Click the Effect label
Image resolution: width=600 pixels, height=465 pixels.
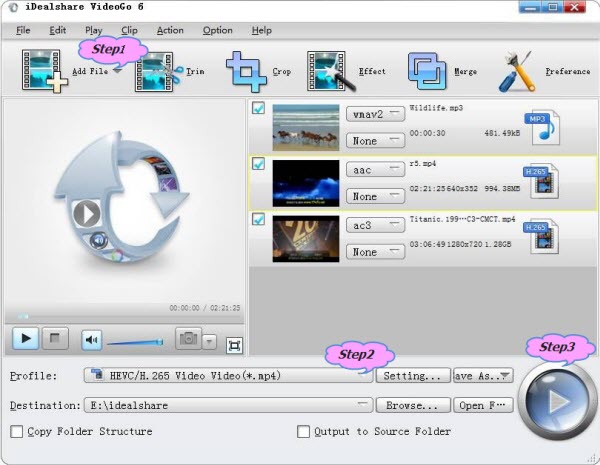click(x=372, y=71)
